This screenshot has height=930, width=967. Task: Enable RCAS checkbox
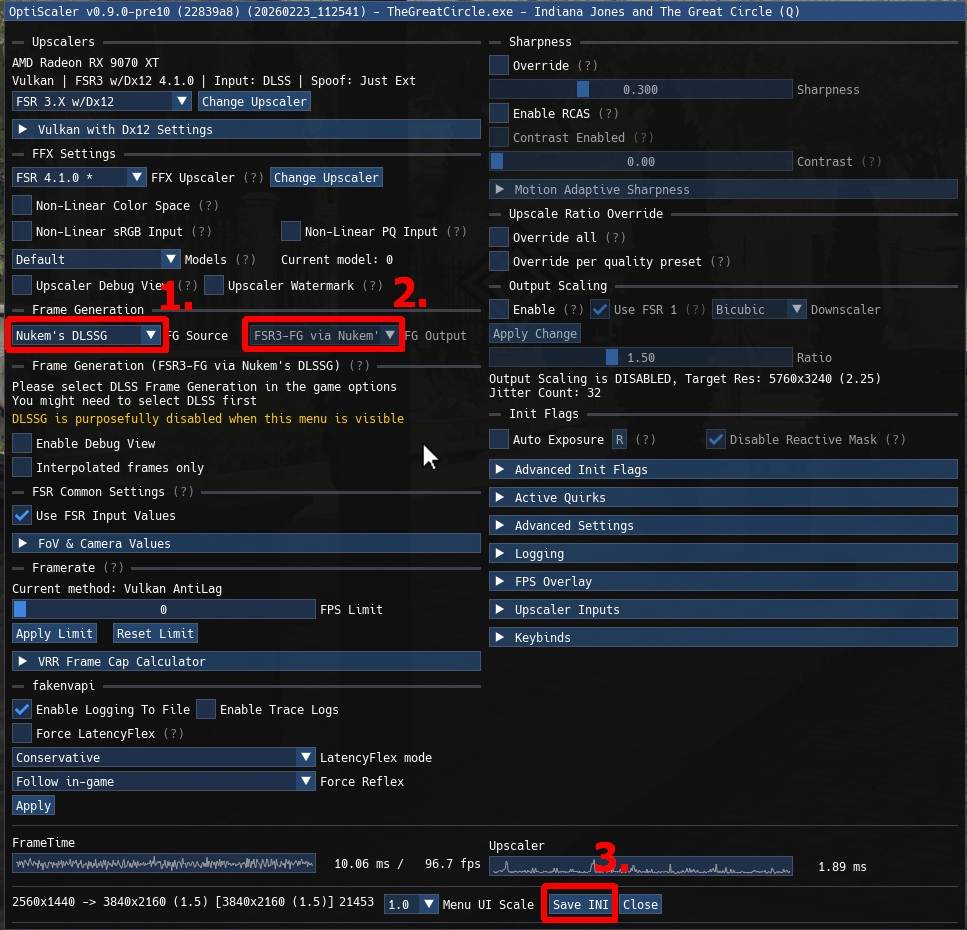(499, 113)
